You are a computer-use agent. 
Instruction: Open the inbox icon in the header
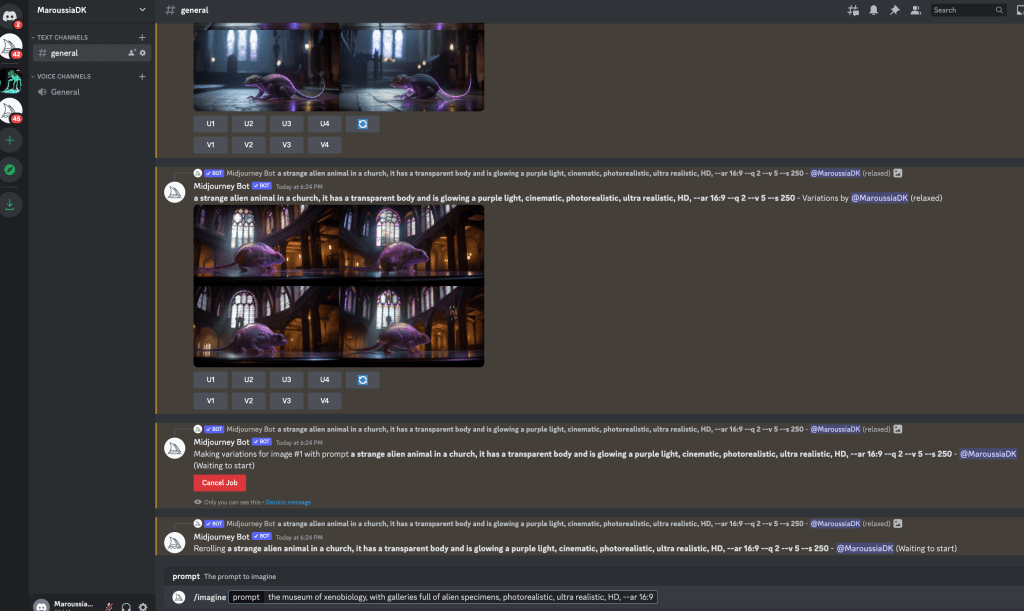pyautogui.click(x=1018, y=10)
